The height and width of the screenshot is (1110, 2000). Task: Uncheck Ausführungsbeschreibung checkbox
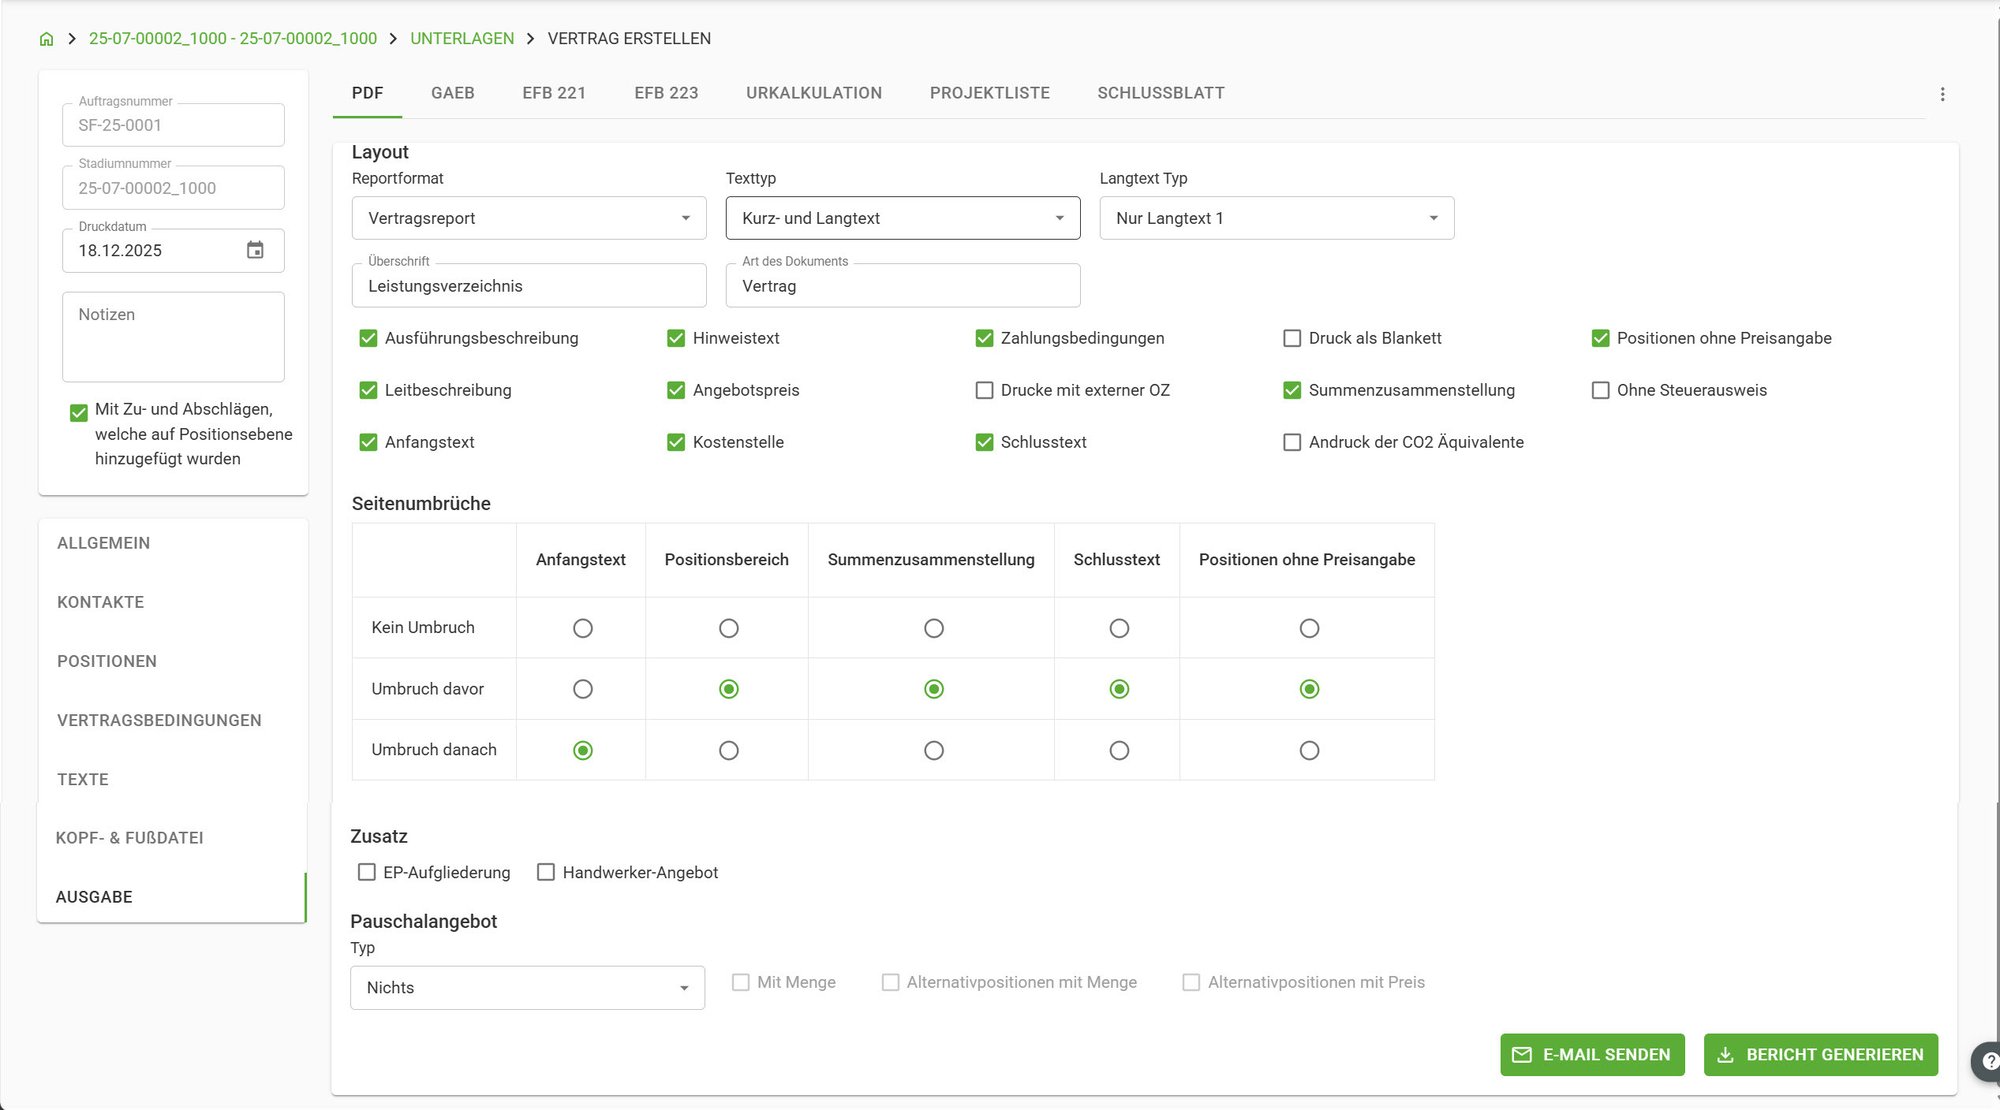pos(368,338)
